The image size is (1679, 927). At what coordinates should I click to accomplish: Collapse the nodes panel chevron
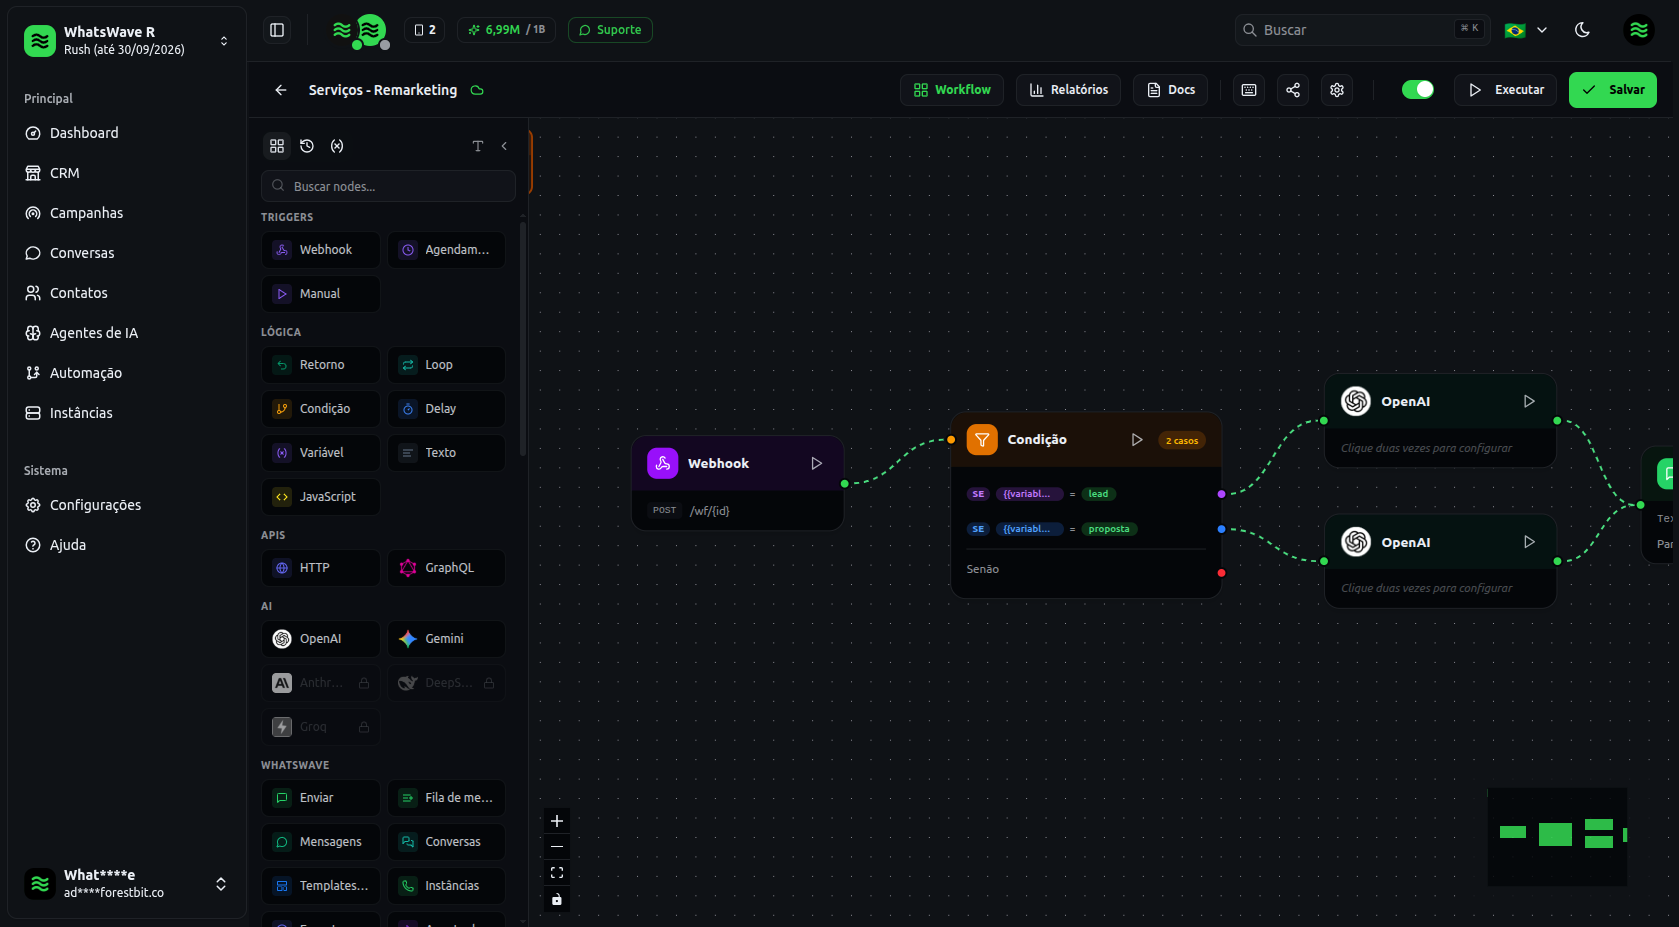click(504, 146)
